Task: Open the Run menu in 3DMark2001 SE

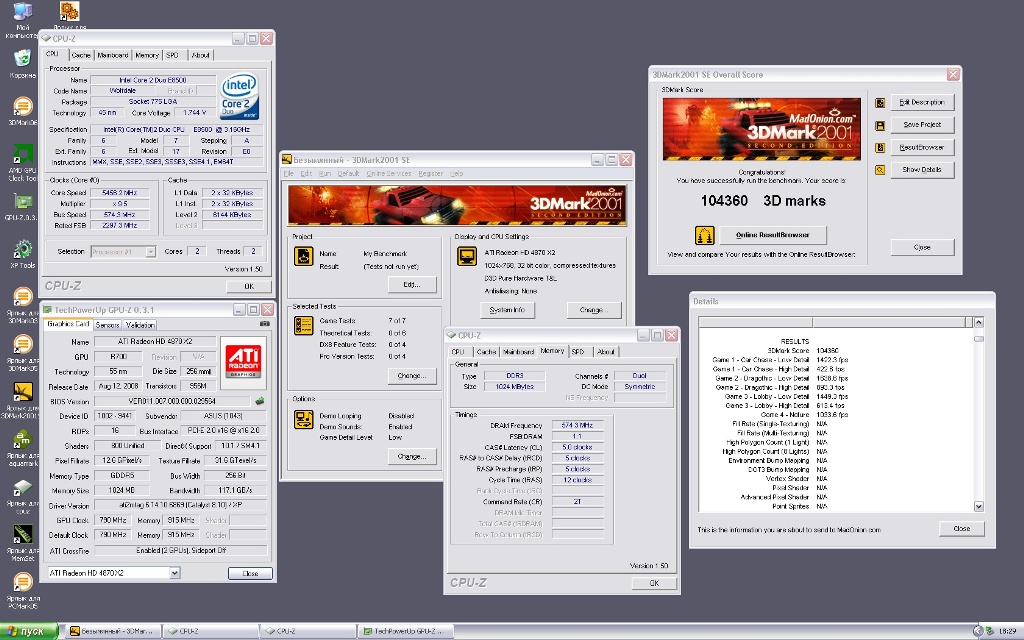Action: 325,174
